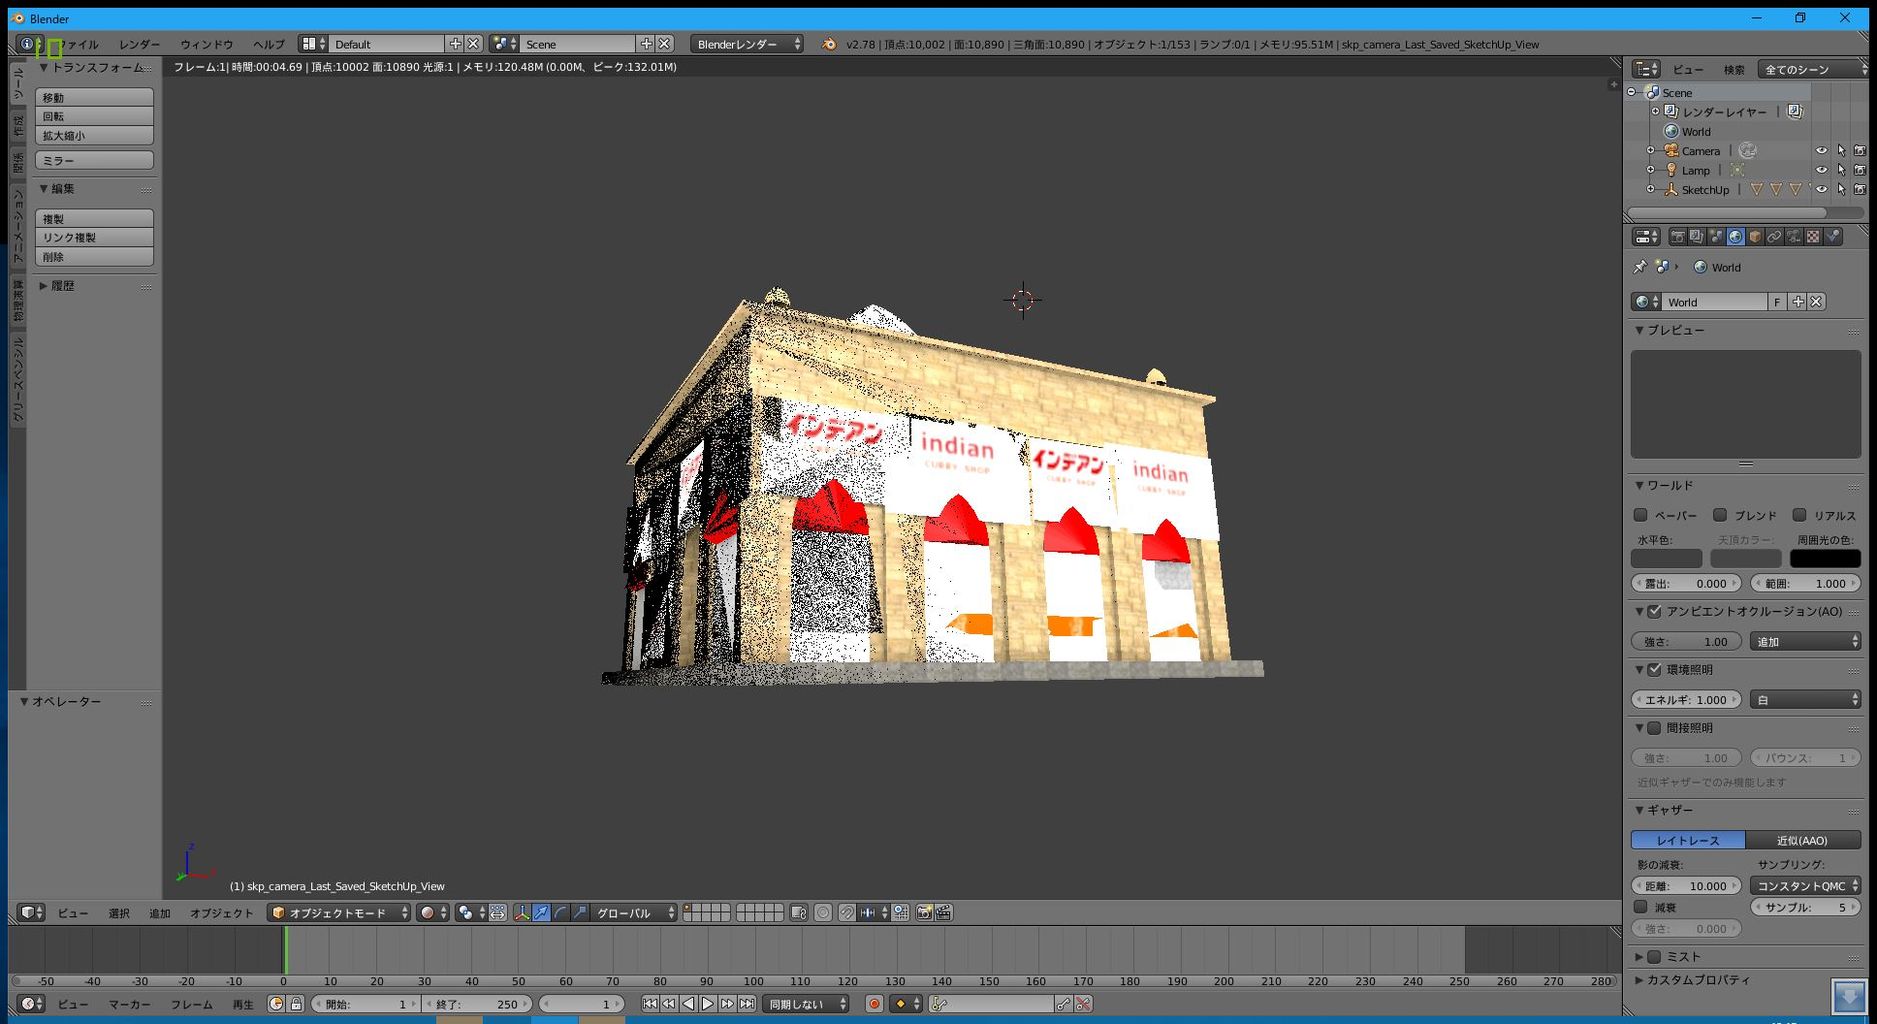This screenshot has height=1024, width=1877.
Task: Open the 追加 menu in 3D view header
Action: [160, 913]
